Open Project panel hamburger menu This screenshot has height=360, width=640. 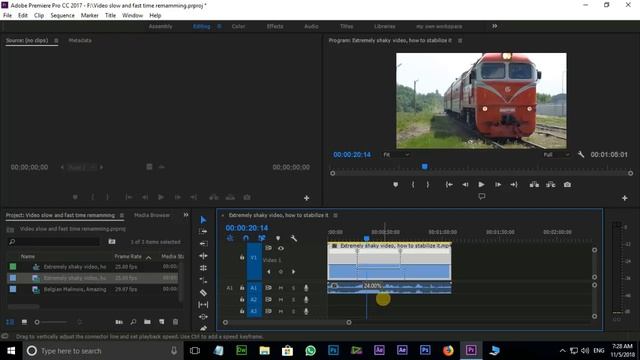point(122,215)
